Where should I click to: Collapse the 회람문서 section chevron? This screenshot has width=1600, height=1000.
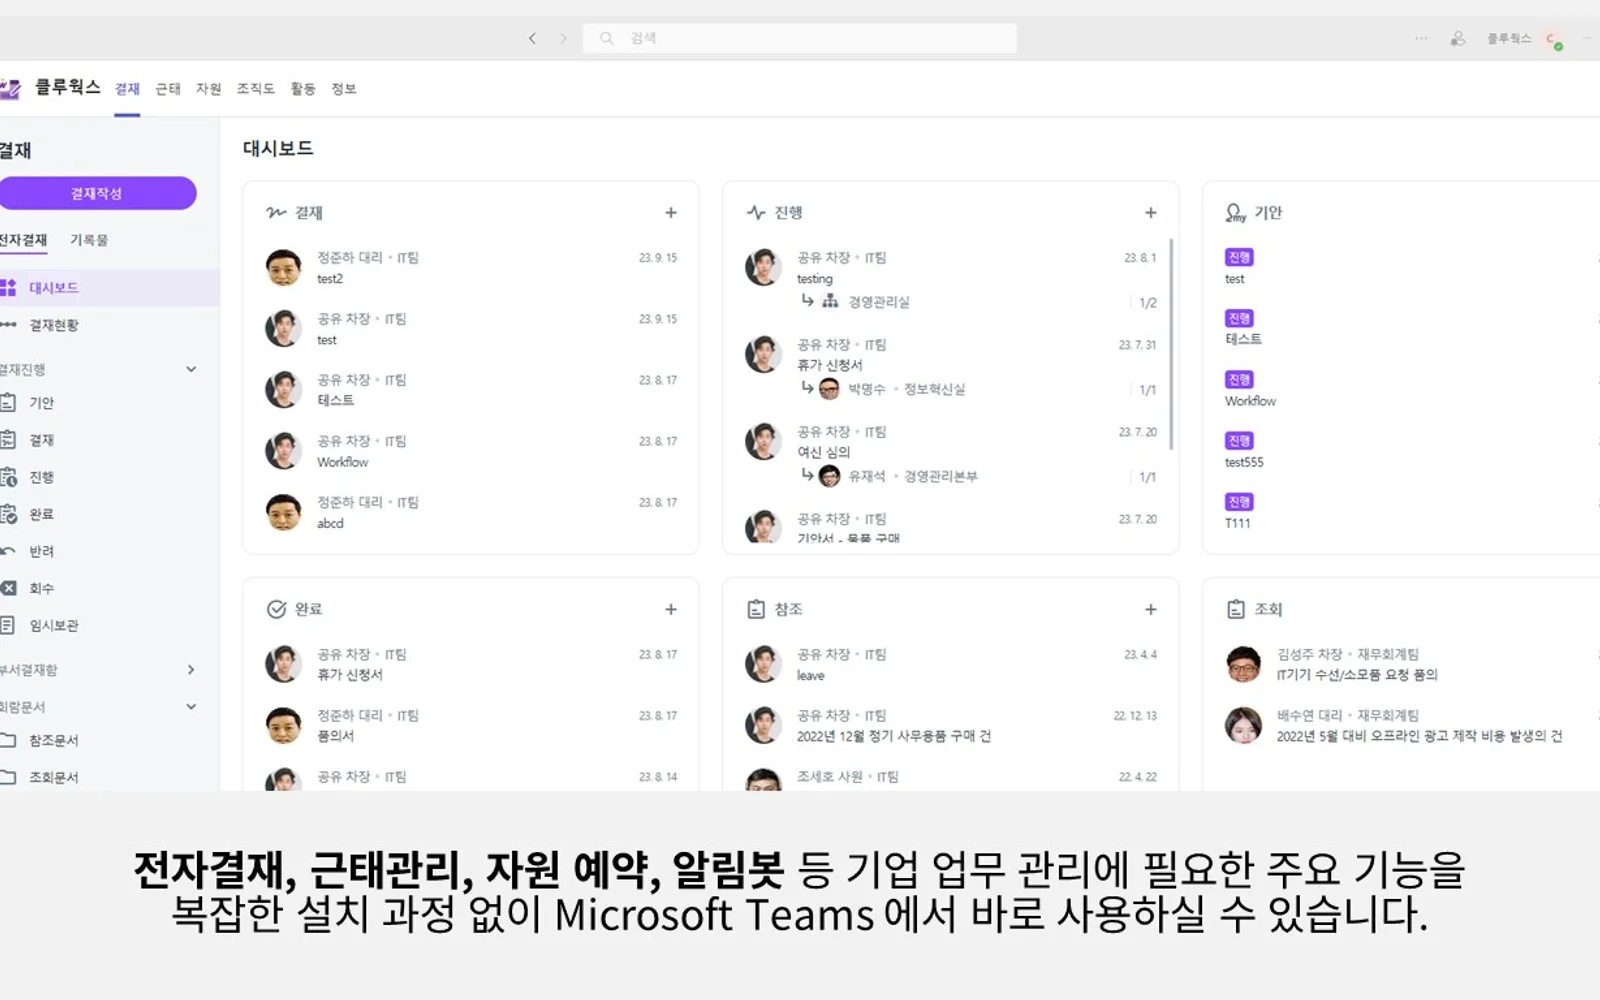point(191,706)
